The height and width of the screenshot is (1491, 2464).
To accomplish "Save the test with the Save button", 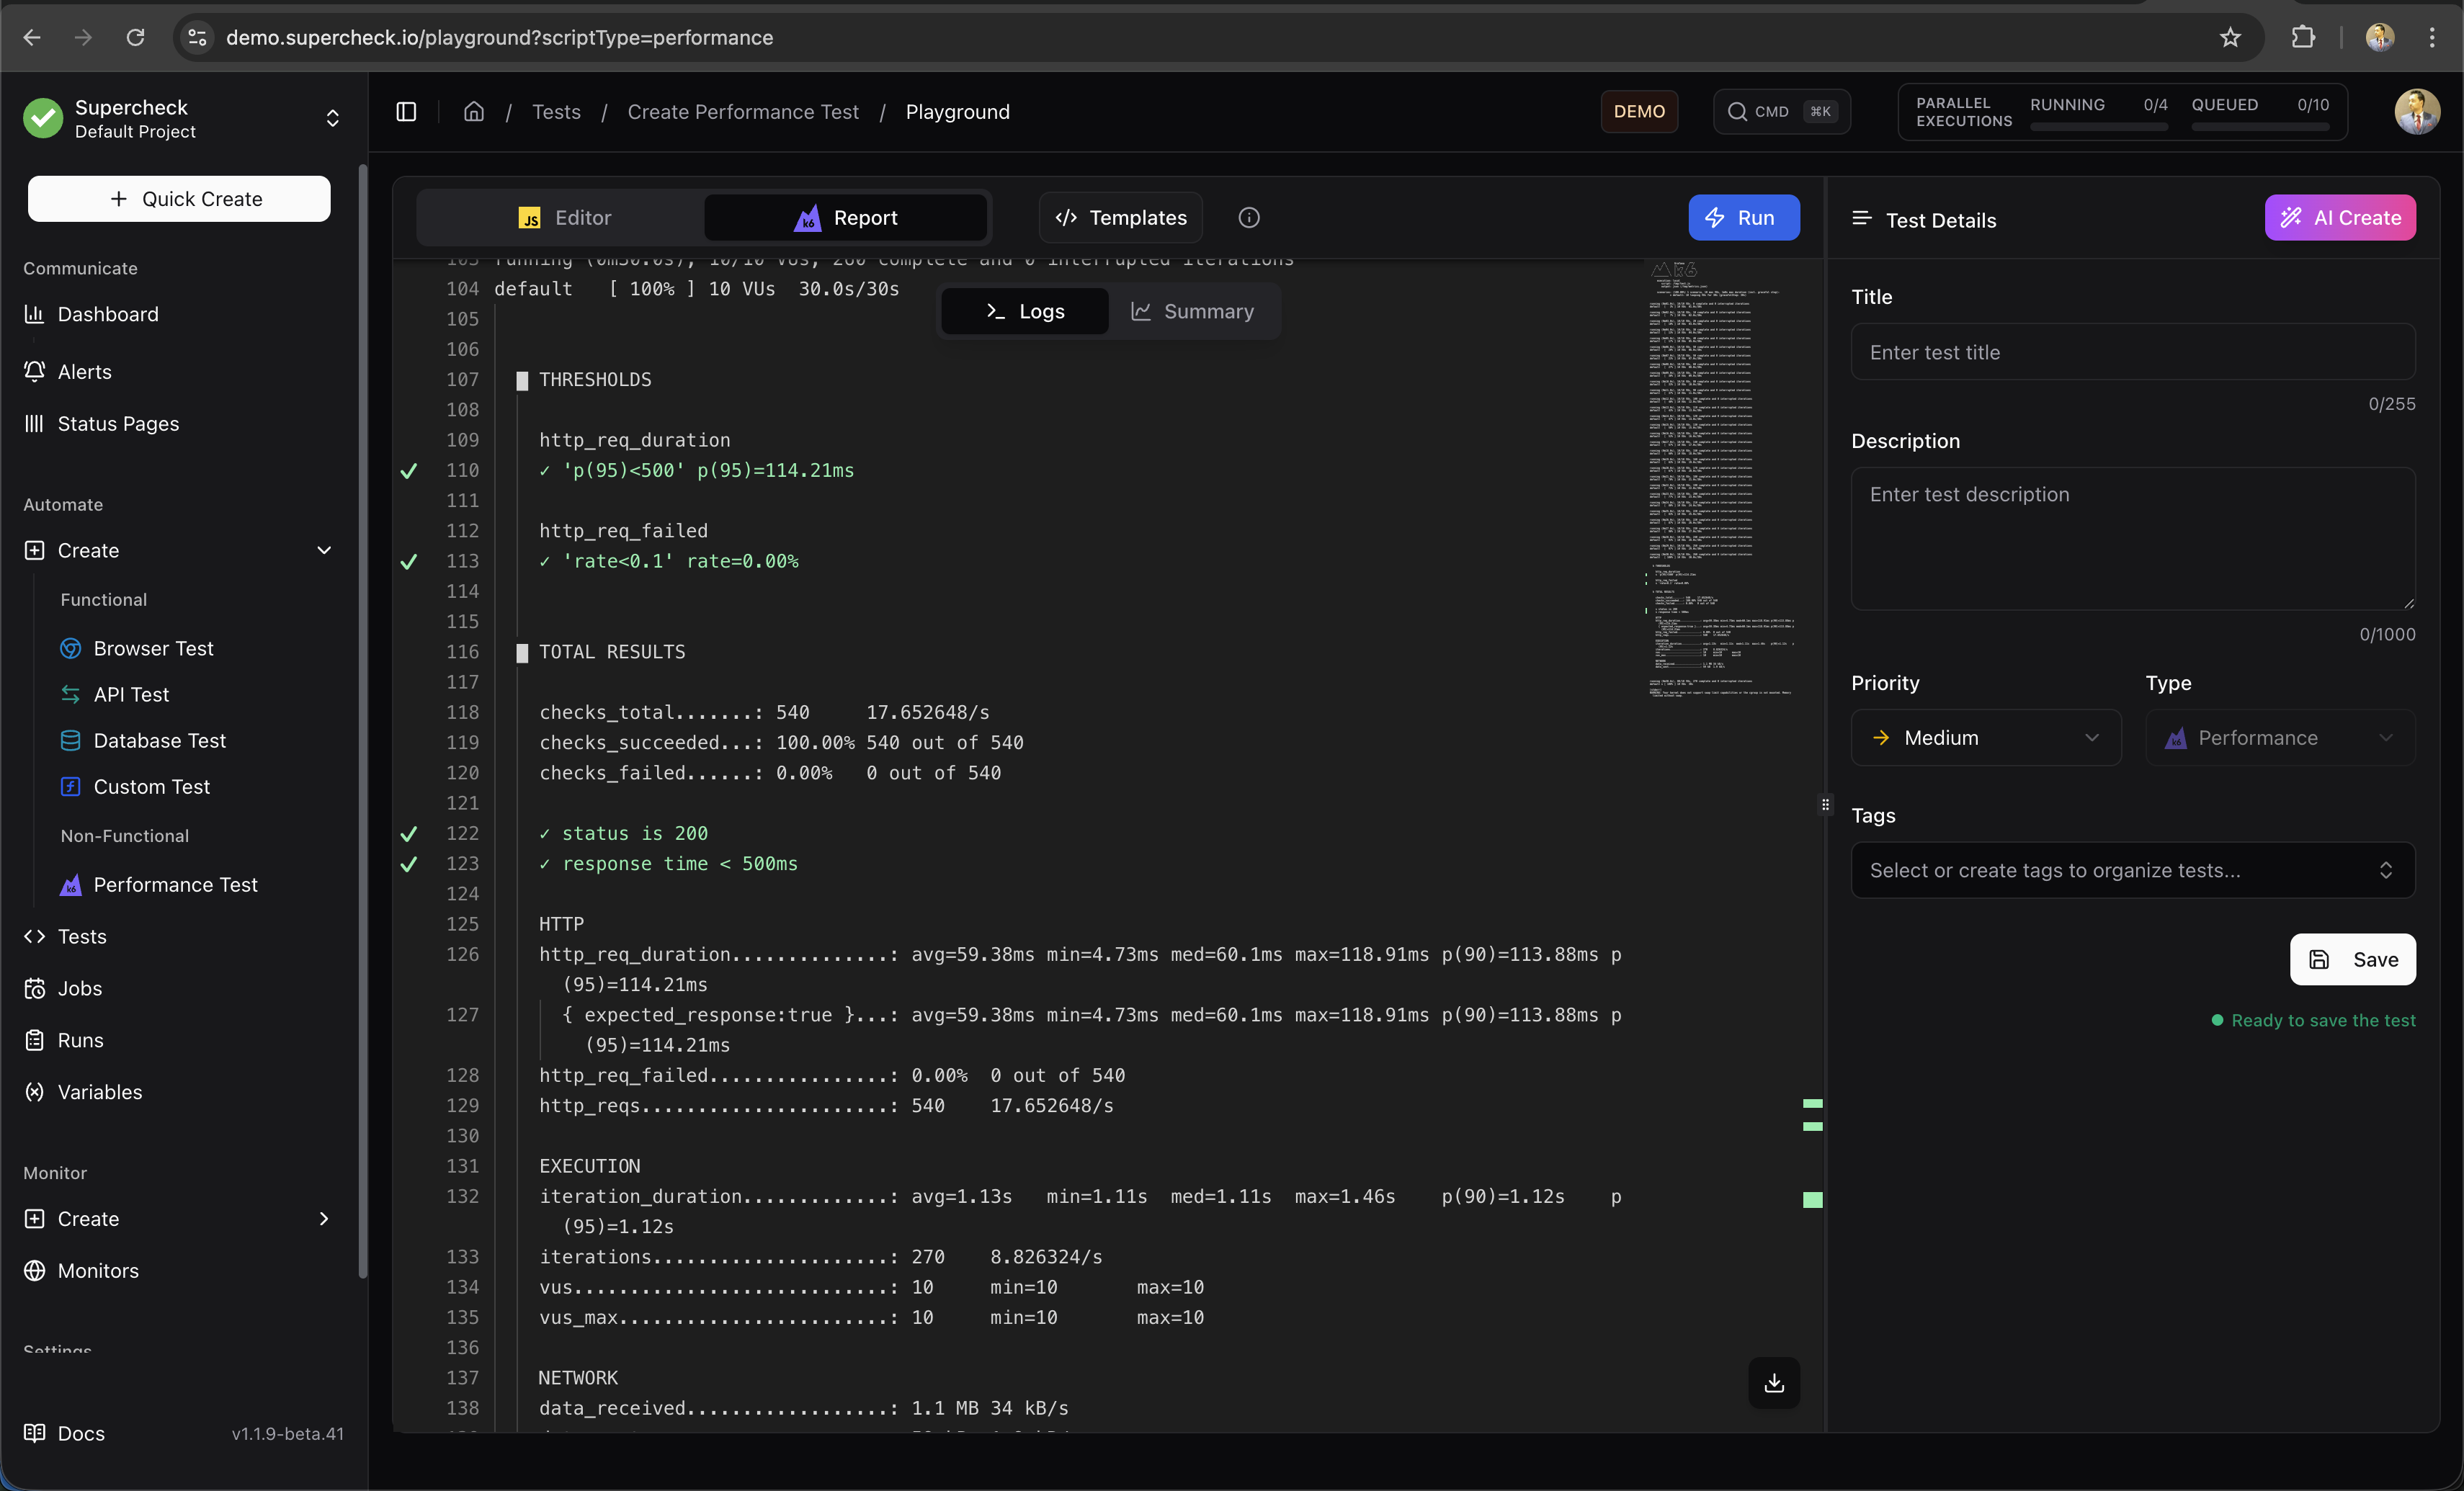I will pyautogui.click(x=2352, y=960).
